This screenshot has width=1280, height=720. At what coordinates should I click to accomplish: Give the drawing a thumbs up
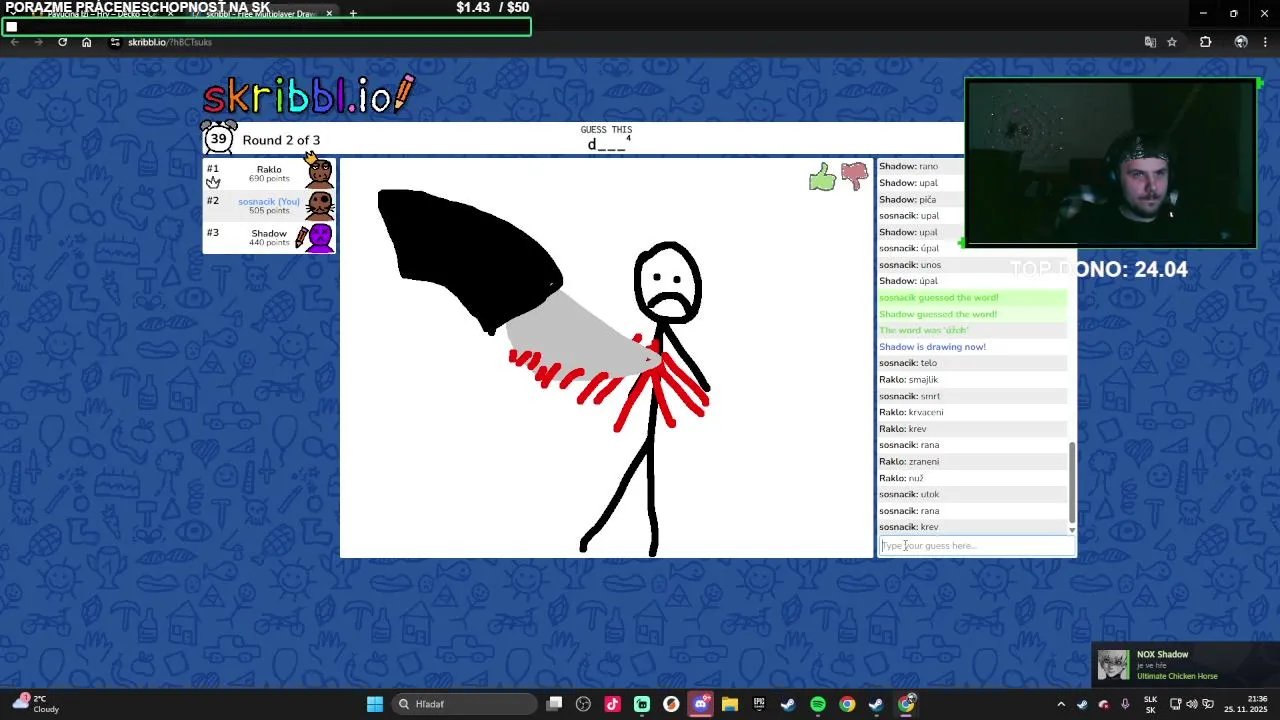822,178
